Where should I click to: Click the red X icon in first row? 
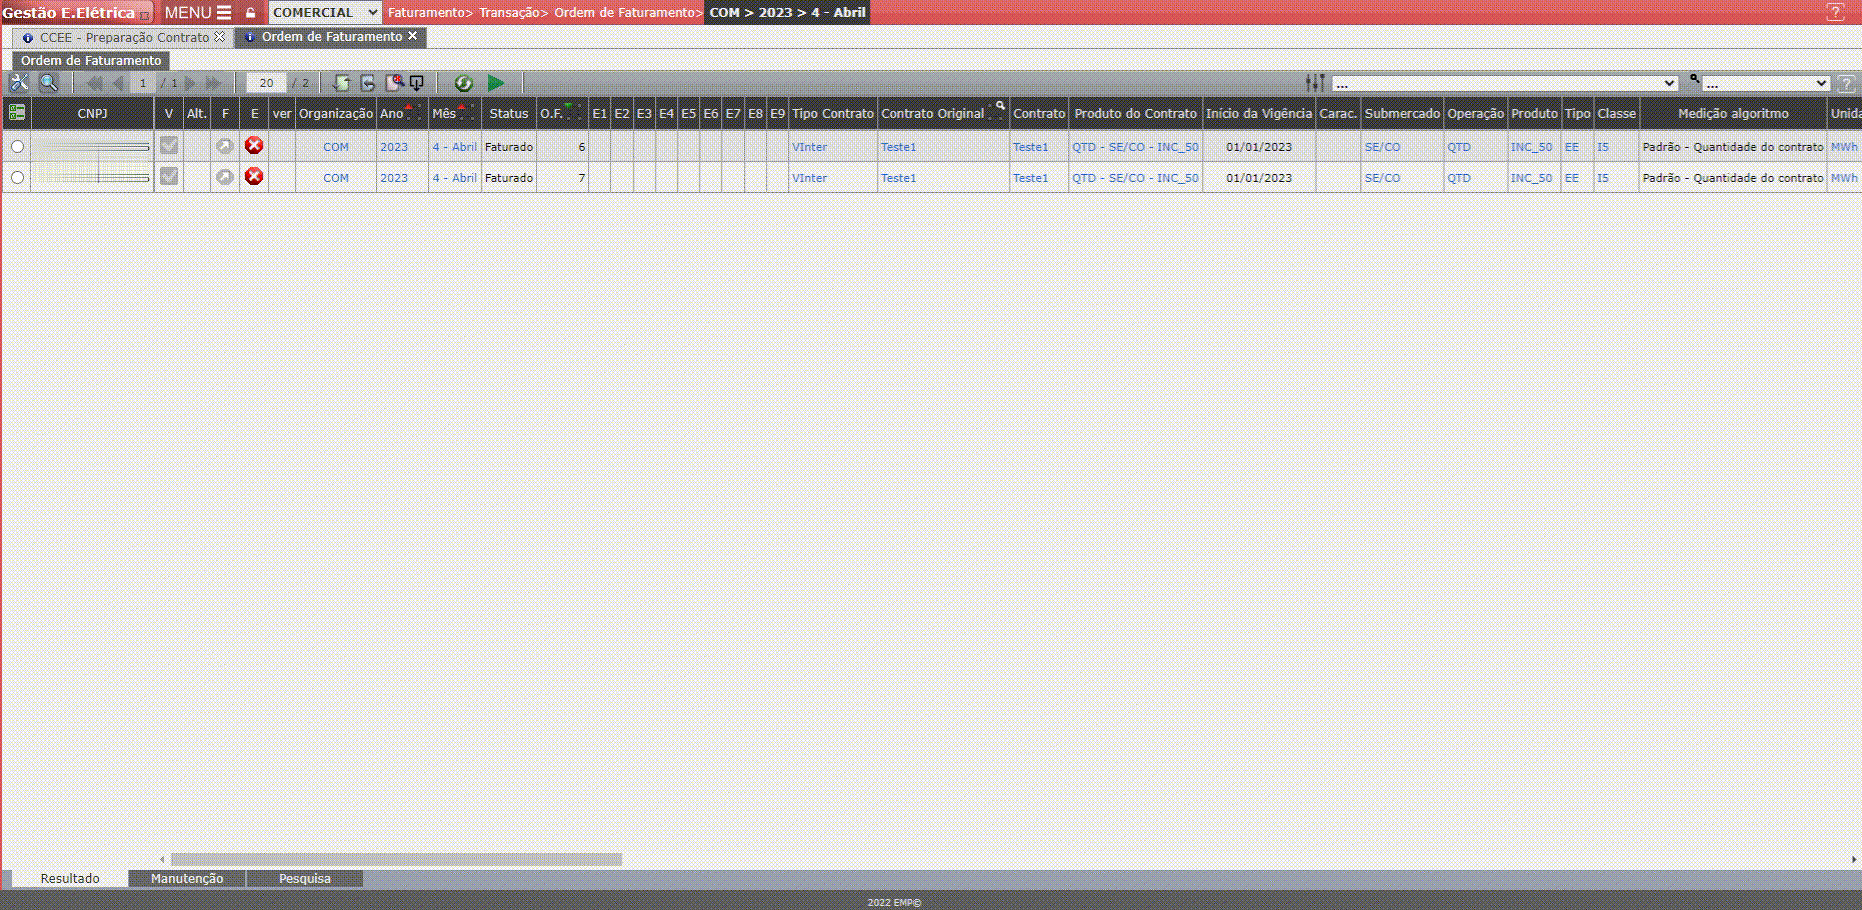(x=254, y=146)
